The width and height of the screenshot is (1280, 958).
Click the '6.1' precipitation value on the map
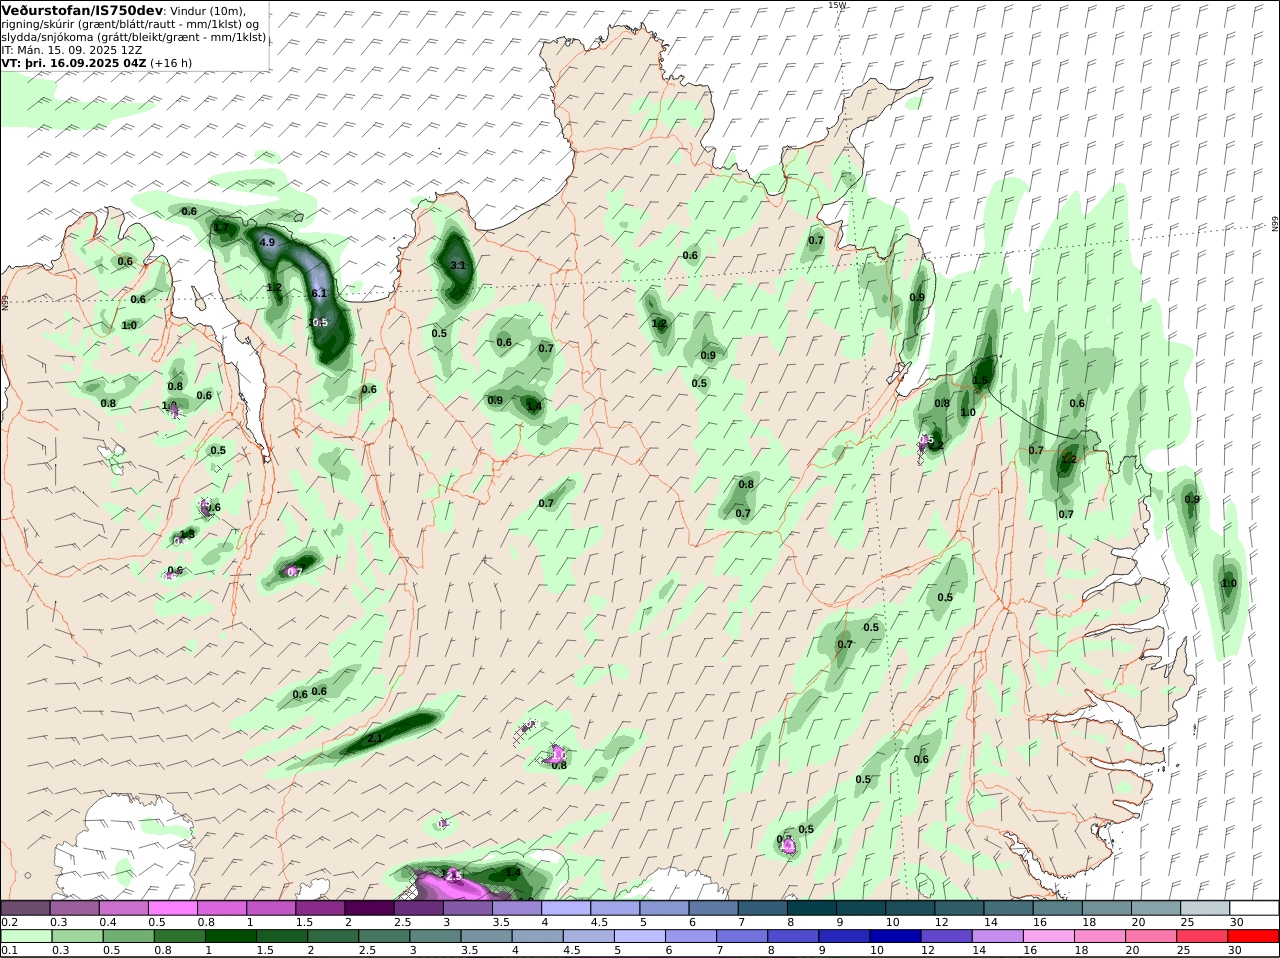coord(320,293)
